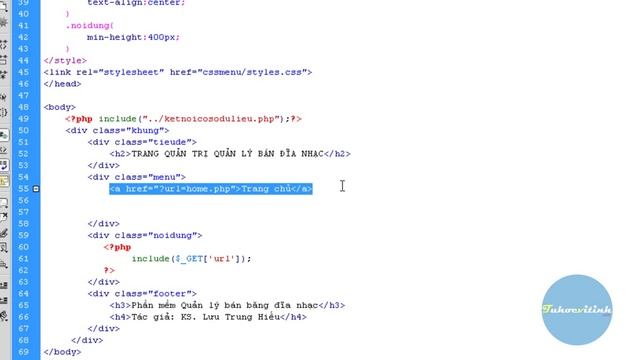This screenshot has height=360, width=640.
Task: Open the Apply Comment menu icon
Action: point(4,202)
